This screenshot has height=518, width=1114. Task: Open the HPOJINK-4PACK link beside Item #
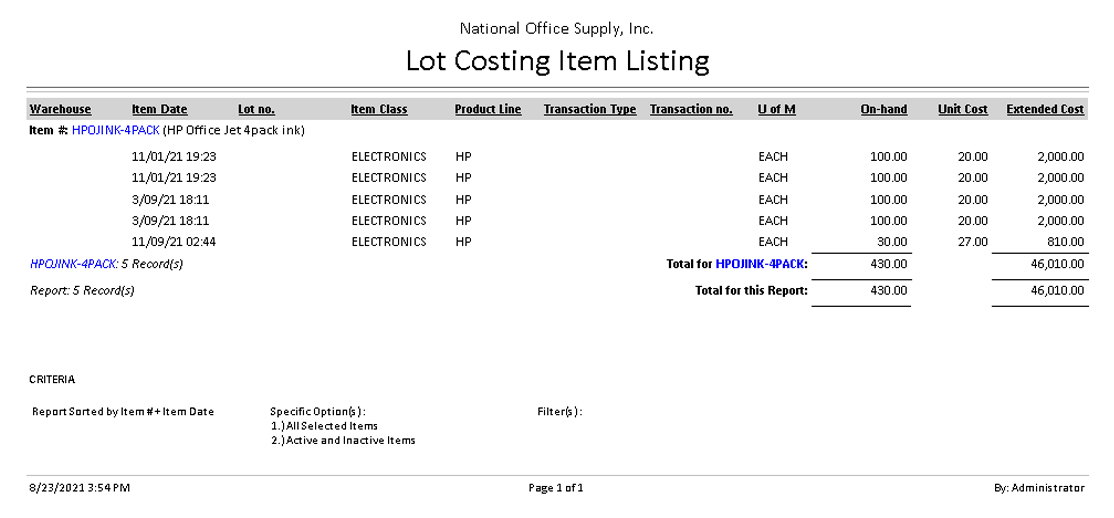(116, 130)
